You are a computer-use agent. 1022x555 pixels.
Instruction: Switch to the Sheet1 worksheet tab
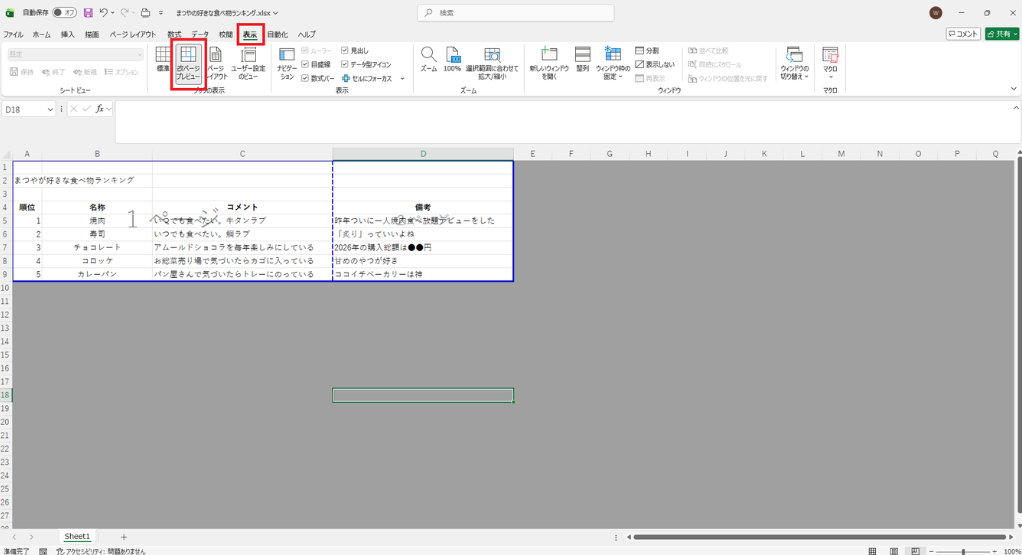click(77, 537)
